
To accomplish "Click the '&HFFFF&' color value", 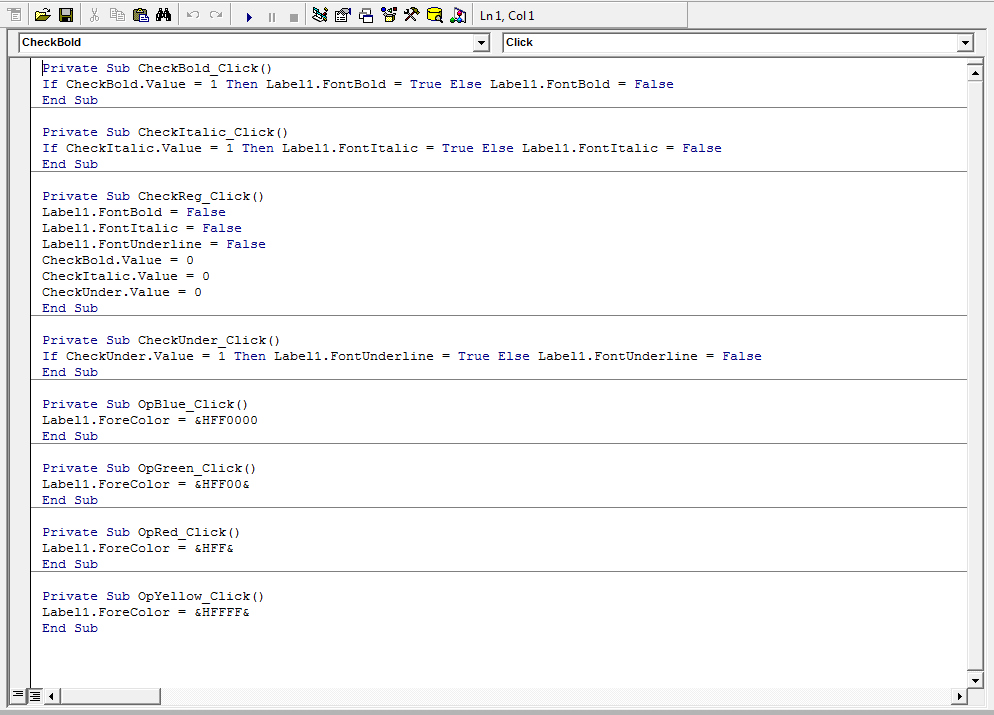I will (222, 612).
